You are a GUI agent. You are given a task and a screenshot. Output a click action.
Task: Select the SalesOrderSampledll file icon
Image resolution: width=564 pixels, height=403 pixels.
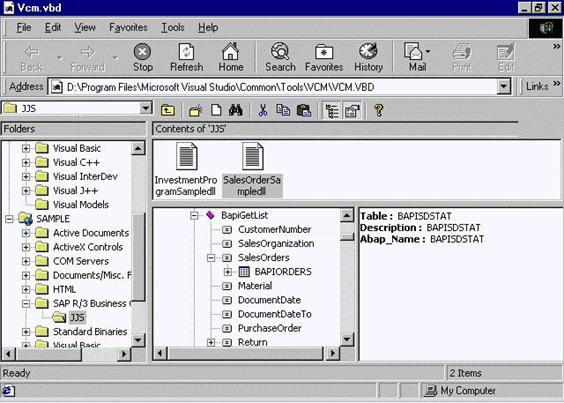253,156
